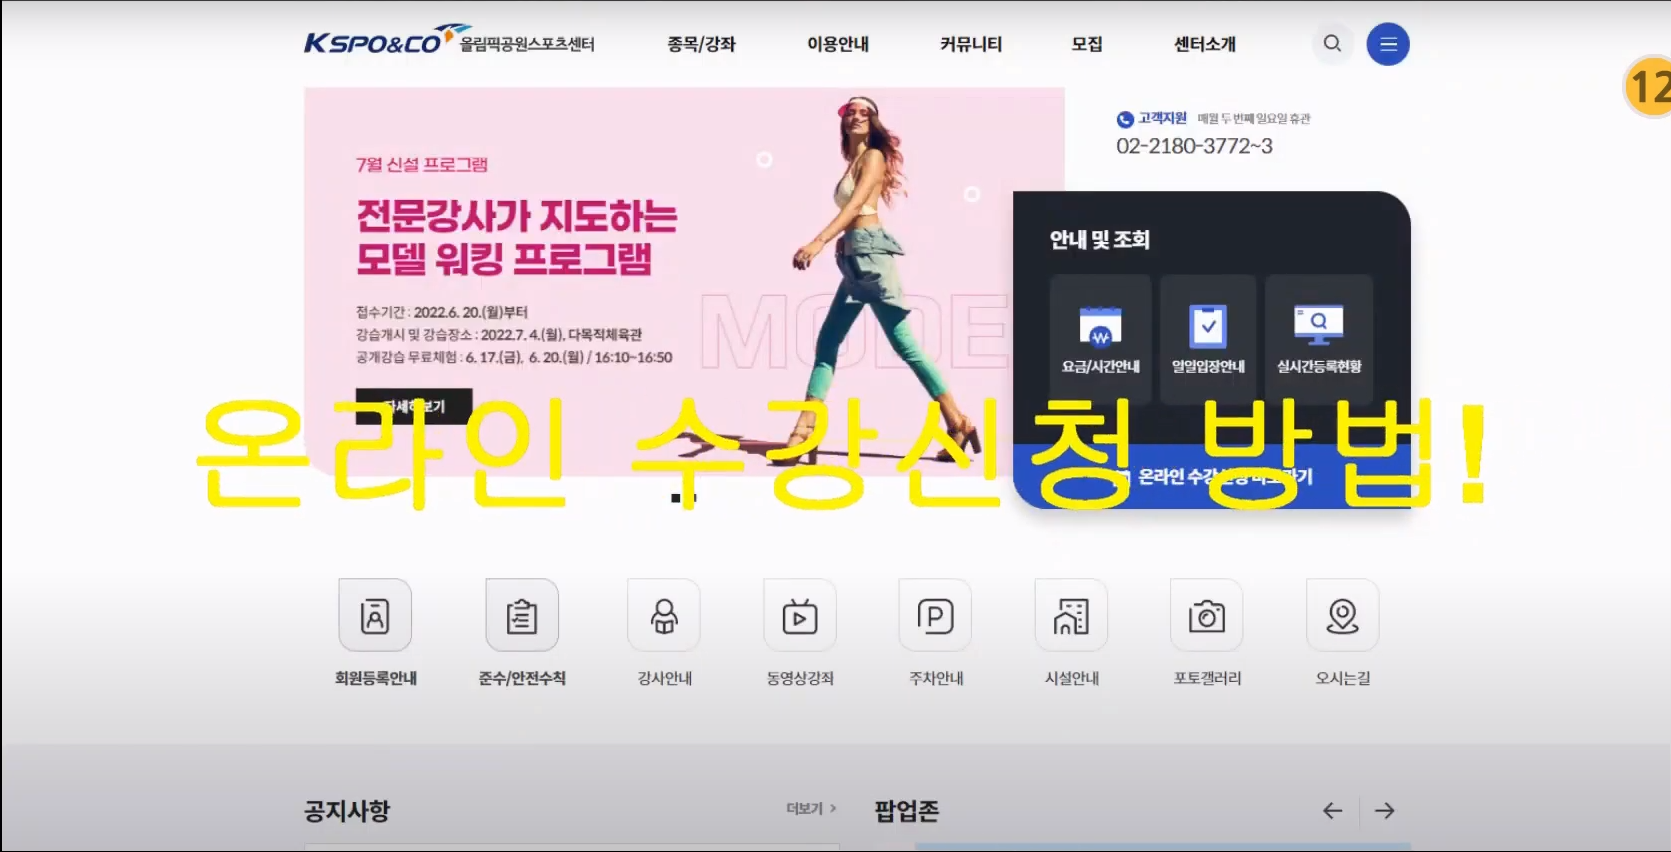Open 요금/시간안내 icon tile

click(1101, 339)
